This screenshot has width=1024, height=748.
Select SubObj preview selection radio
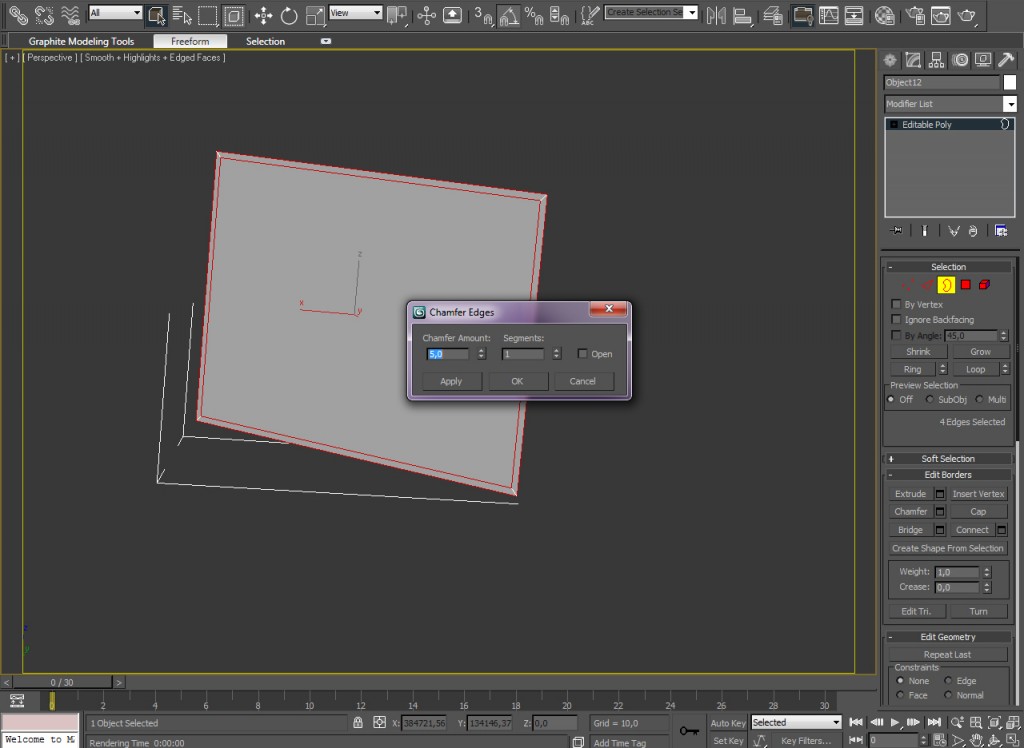tap(929, 399)
